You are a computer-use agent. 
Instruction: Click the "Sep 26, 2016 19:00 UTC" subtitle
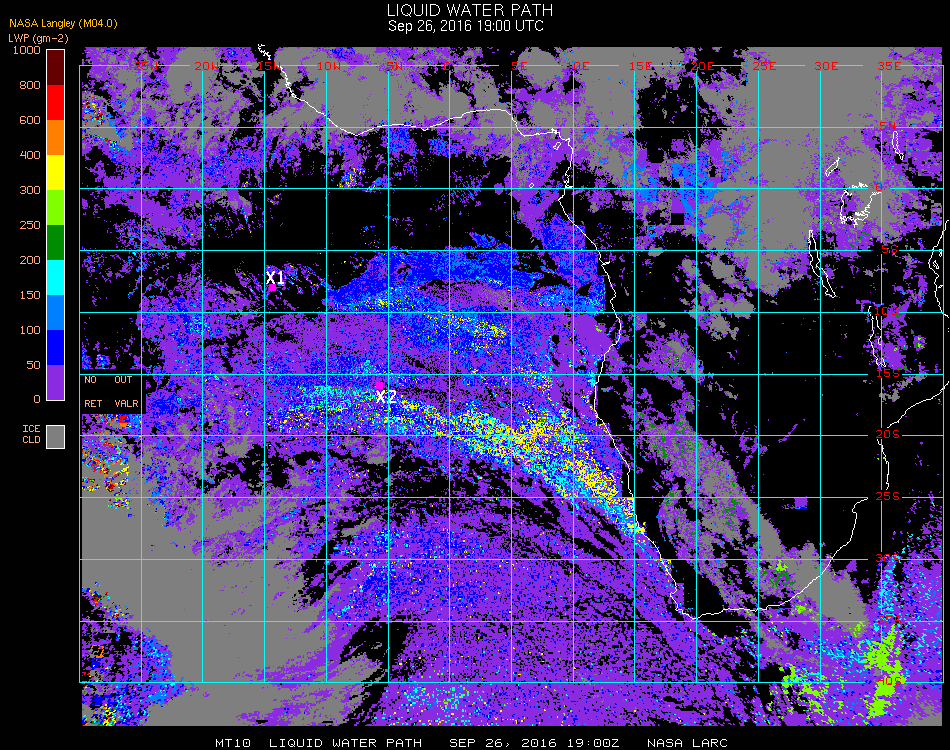tap(466, 26)
